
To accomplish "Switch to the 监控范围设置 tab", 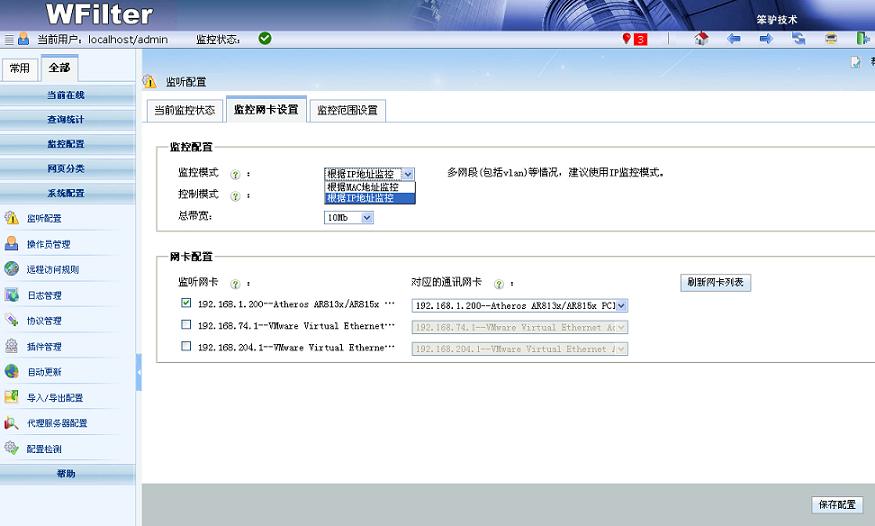I will pyautogui.click(x=347, y=110).
